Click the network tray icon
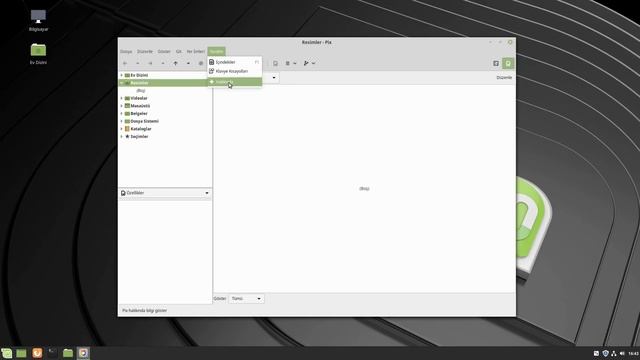 (x=614, y=353)
